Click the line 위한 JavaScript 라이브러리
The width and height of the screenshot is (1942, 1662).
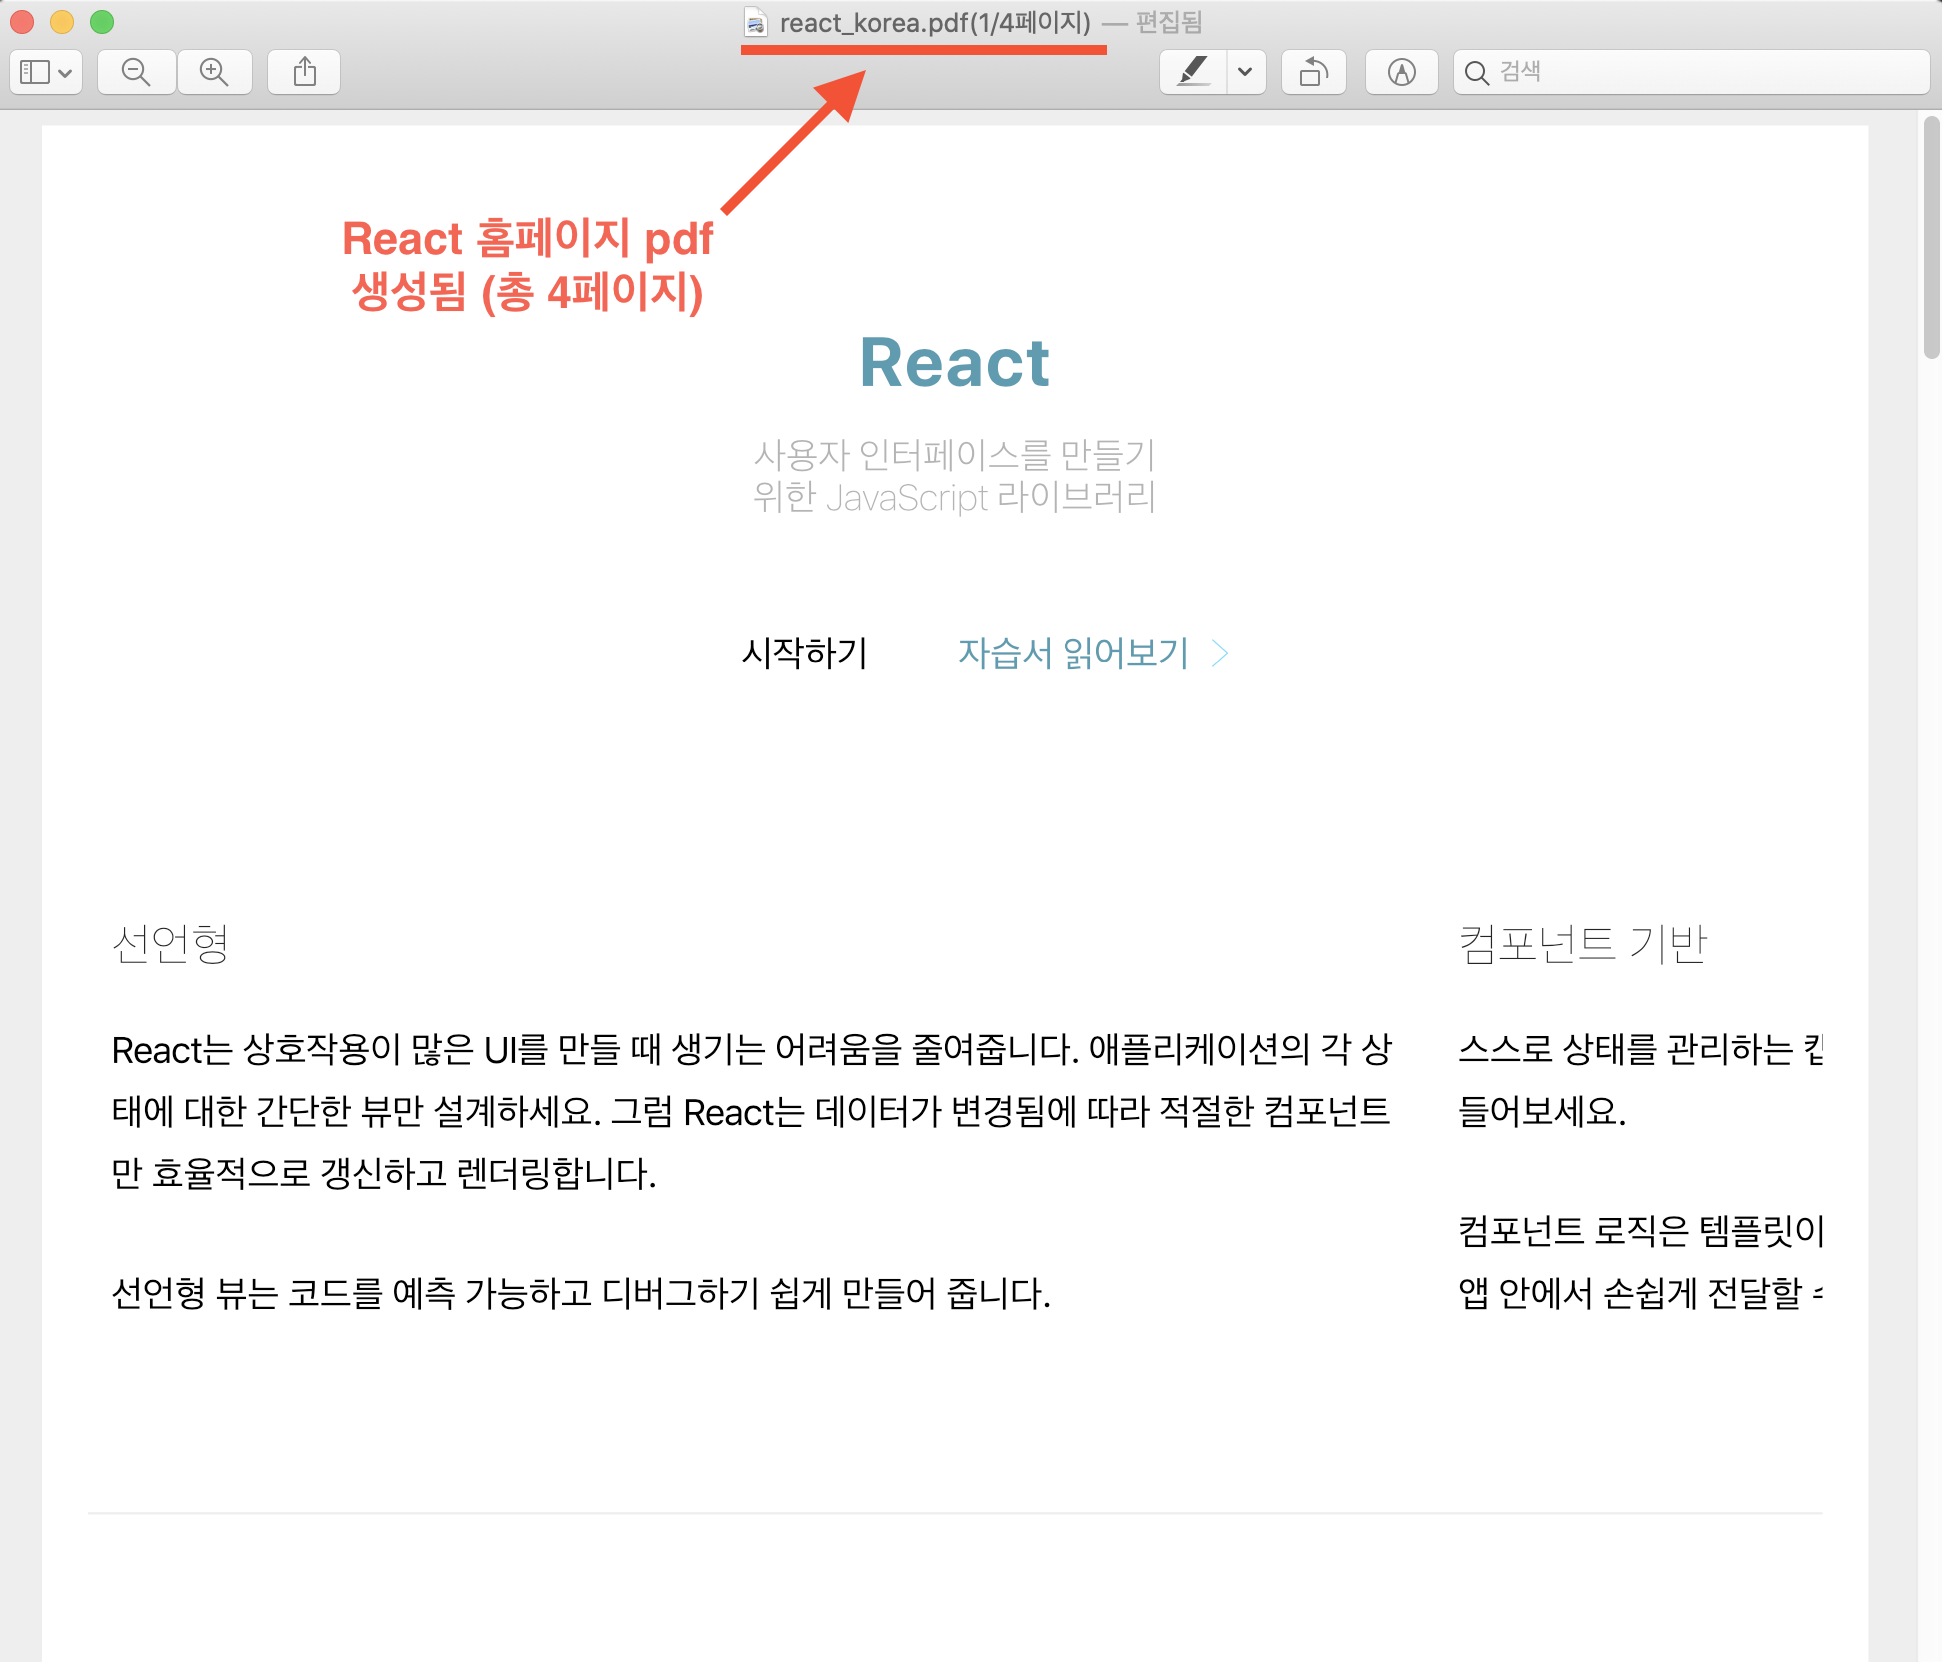(954, 497)
